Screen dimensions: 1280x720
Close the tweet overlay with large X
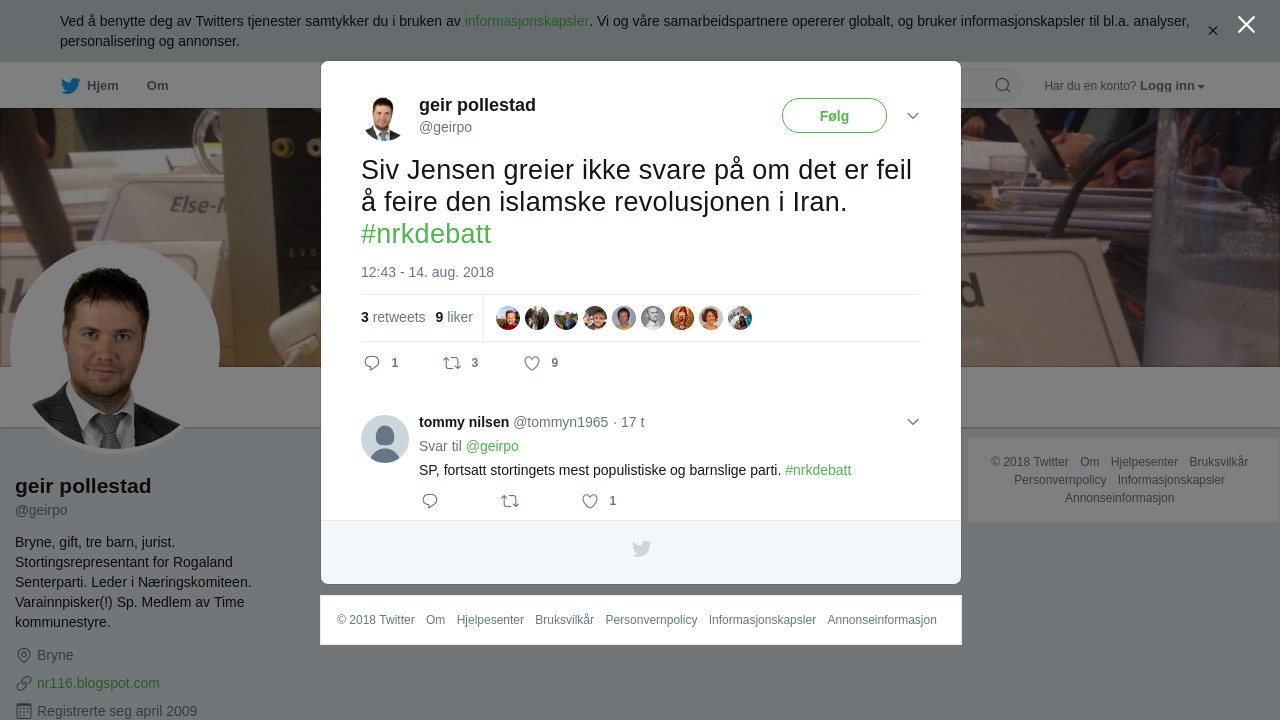click(x=1246, y=25)
